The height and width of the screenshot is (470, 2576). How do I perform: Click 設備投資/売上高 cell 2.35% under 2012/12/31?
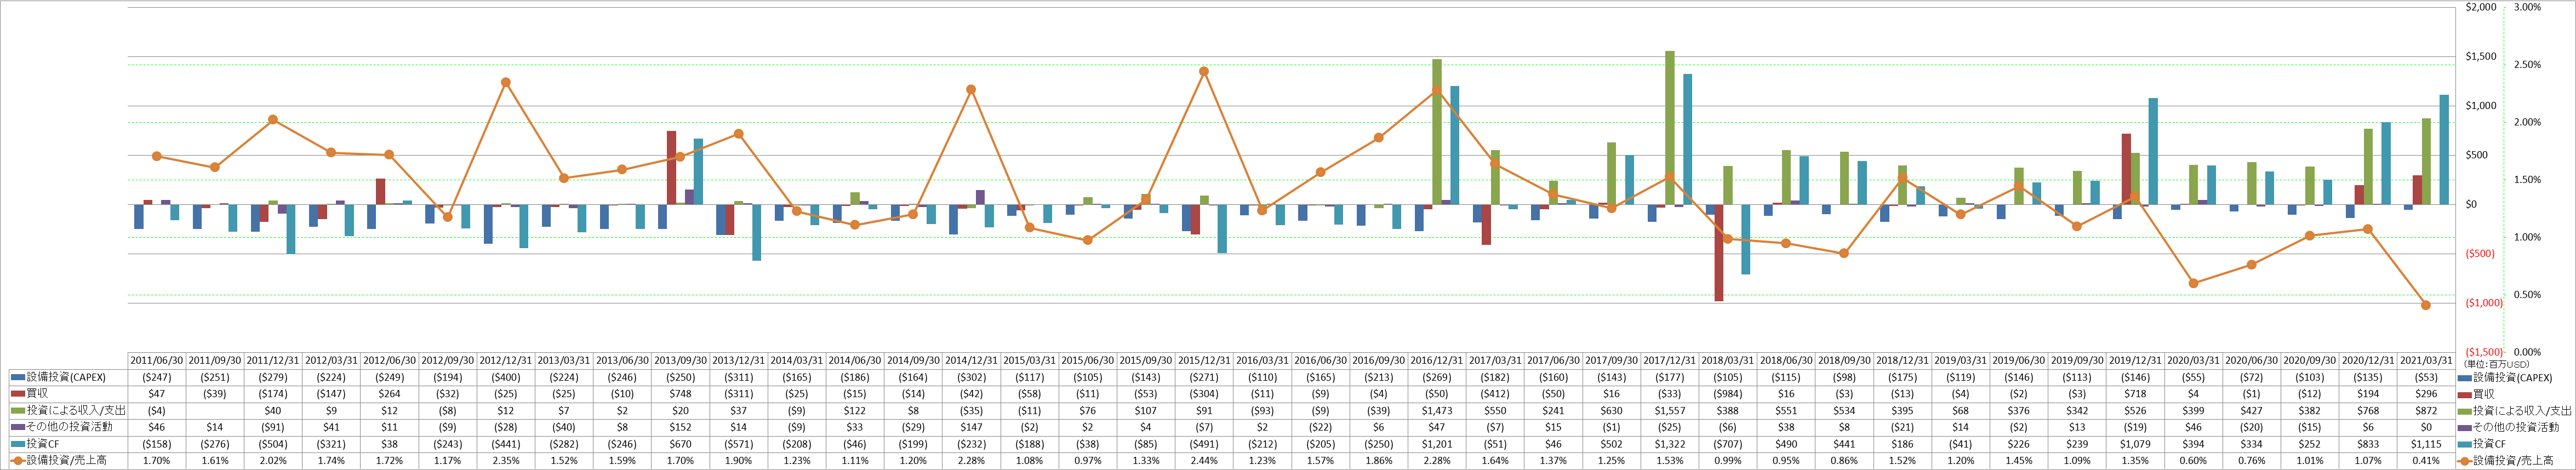pyautogui.click(x=506, y=460)
